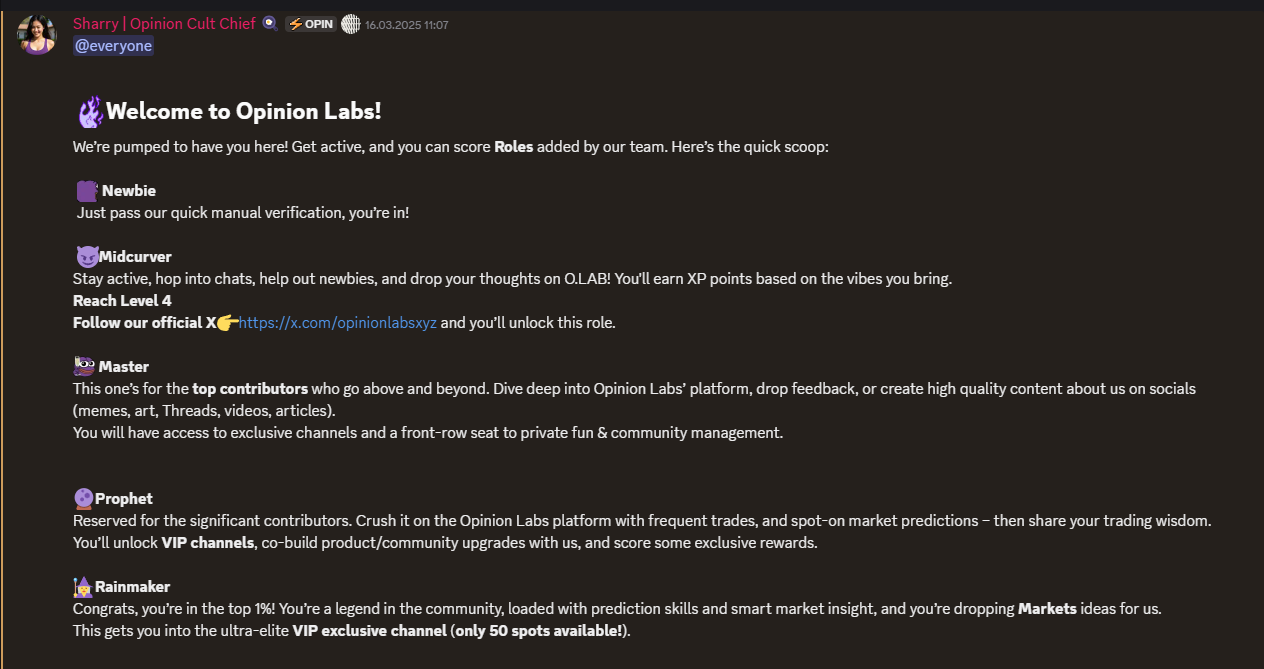Click the role icon next to Sharry's name
The image size is (1264, 669).
click(270, 24)
